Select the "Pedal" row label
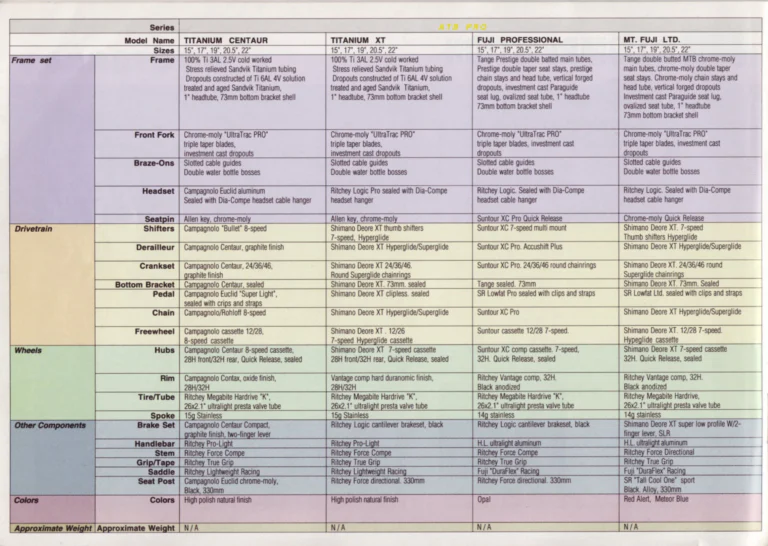 coord(164,294)
